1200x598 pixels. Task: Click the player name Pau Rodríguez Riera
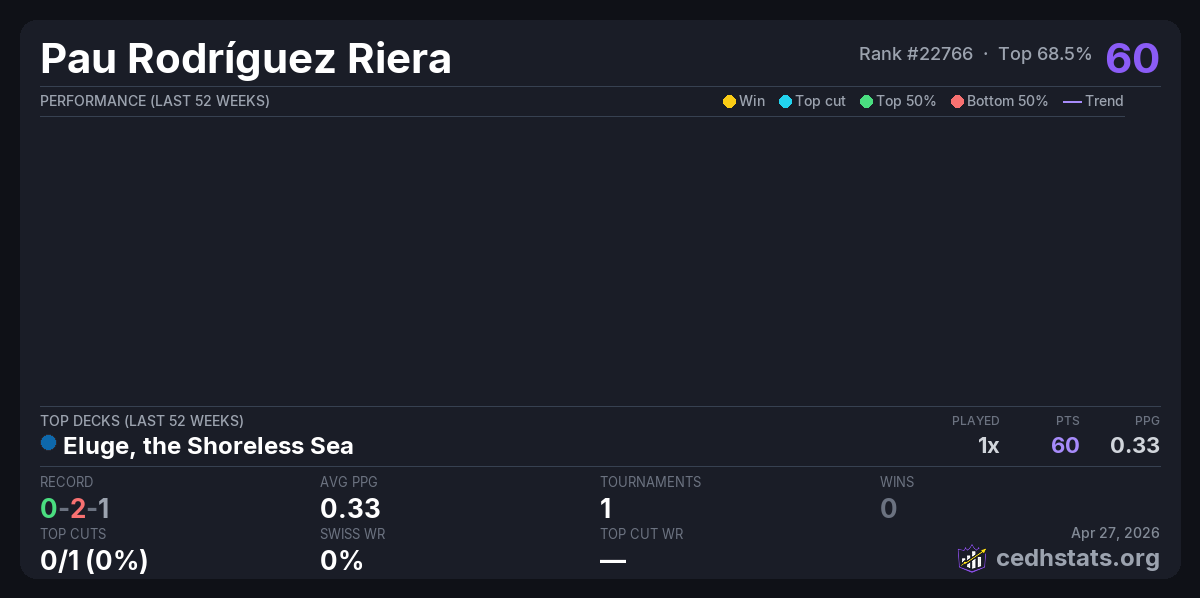tap(246, 59)
